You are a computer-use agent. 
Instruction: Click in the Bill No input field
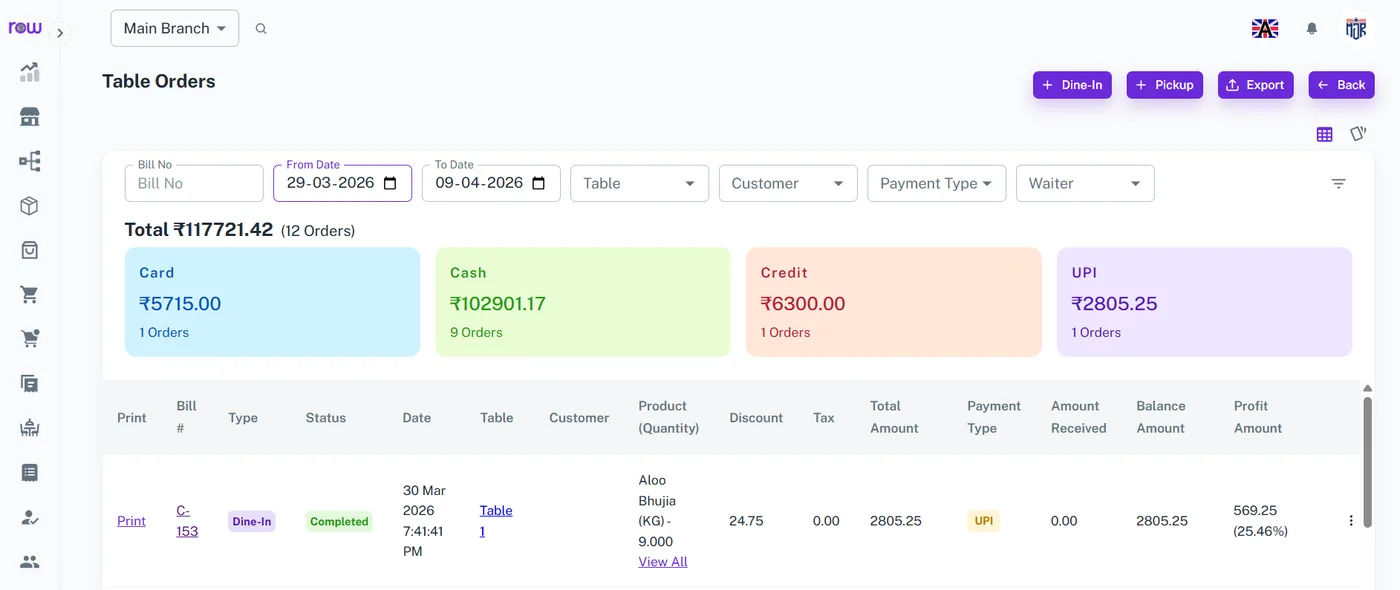point(194,183)
